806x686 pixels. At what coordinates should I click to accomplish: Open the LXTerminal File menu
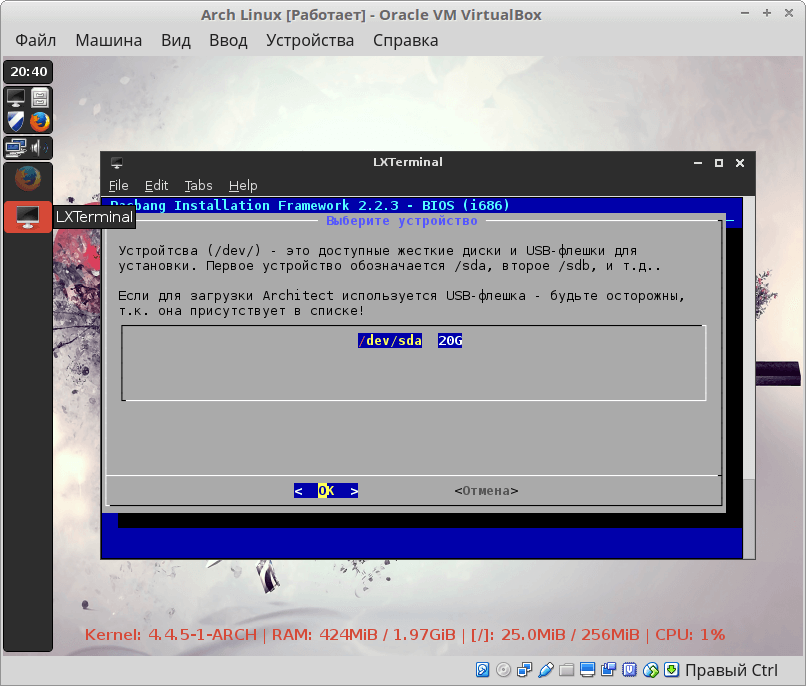click(119, 185)
